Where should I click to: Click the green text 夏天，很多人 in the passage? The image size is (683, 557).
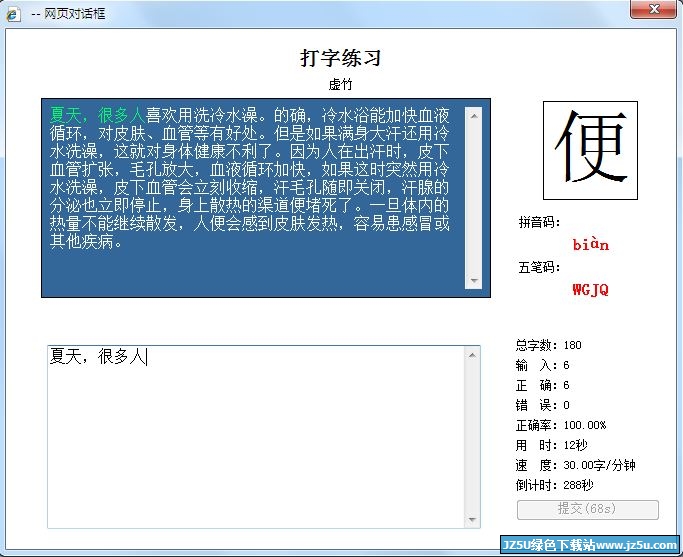tap(97, 115)
